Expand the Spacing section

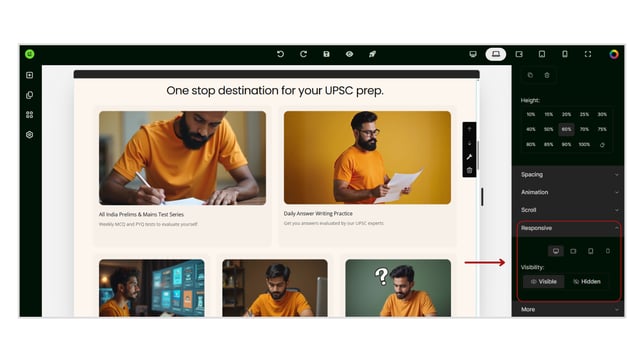tap(568, 175)
